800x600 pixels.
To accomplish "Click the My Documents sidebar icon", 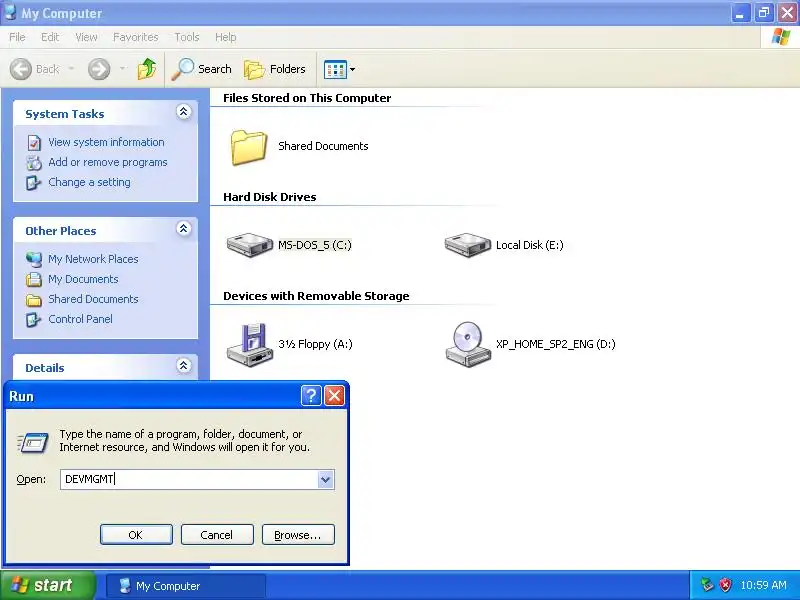I will [34, 279].
